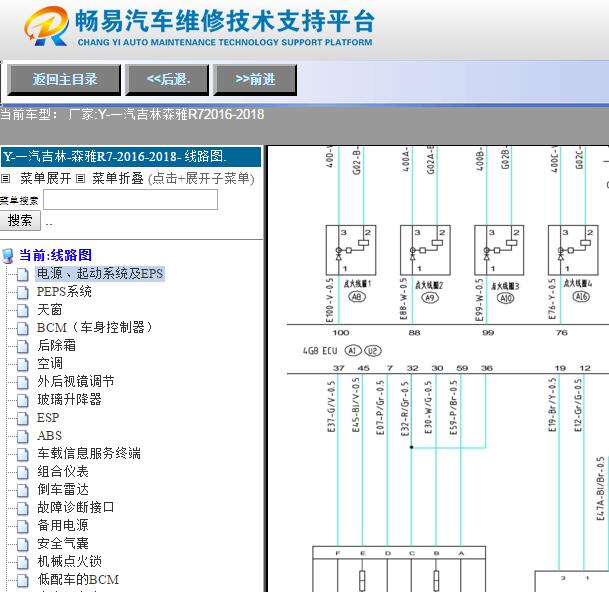Click page icon beside 故障诊断接口
This screenshot has width=609, height=592.
point(23,508)
